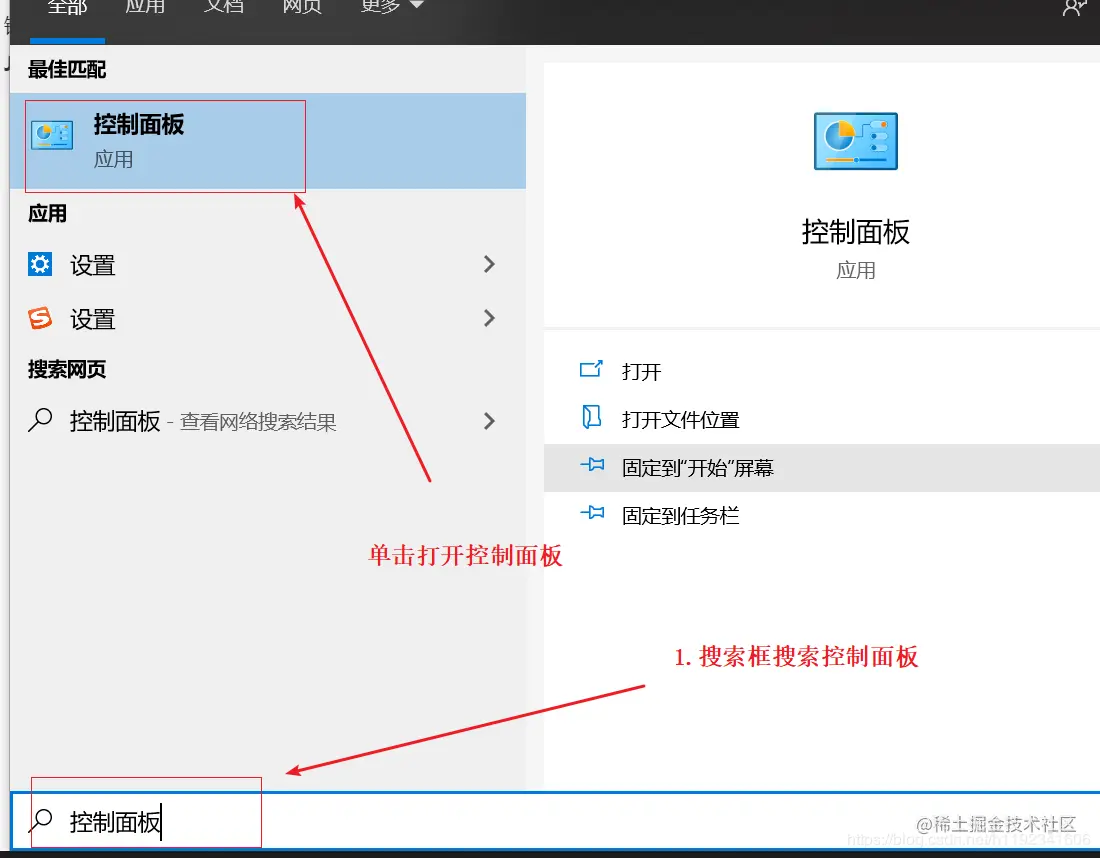This screenshot has height=858, width=1100.
Task: Click the magnifier icon in the search box
Action: (x=40, y=819)
